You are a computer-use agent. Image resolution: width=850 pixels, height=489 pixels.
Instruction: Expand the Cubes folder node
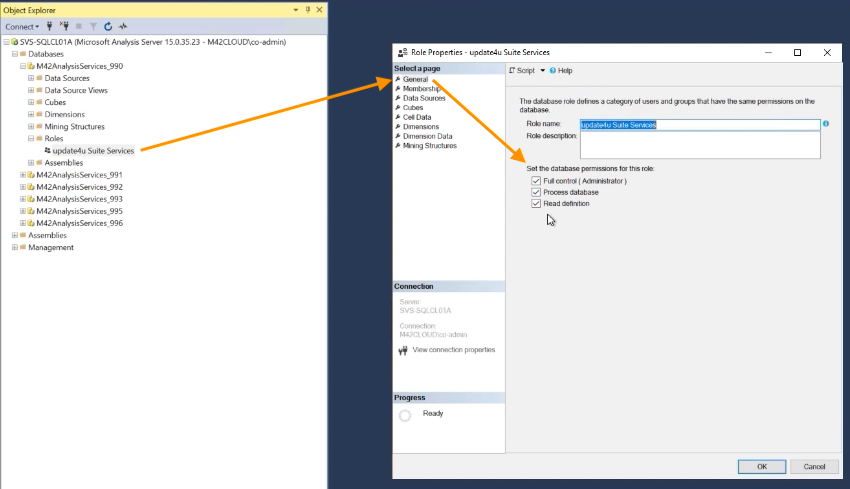(x=31, y=102)
